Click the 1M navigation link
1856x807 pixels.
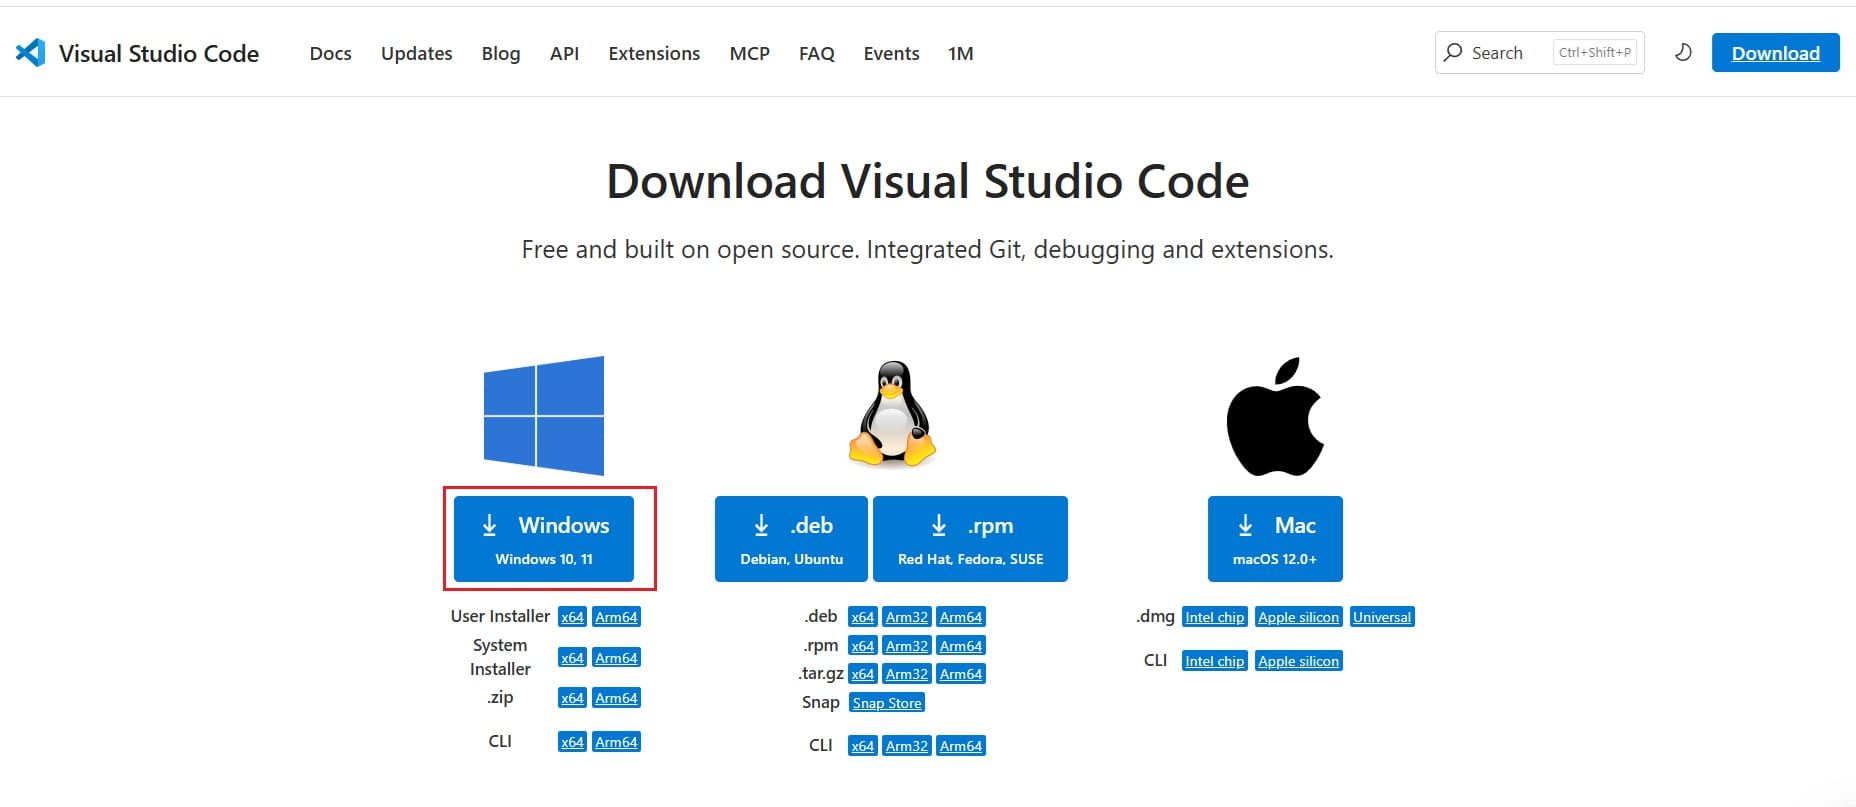click(960, 53)
